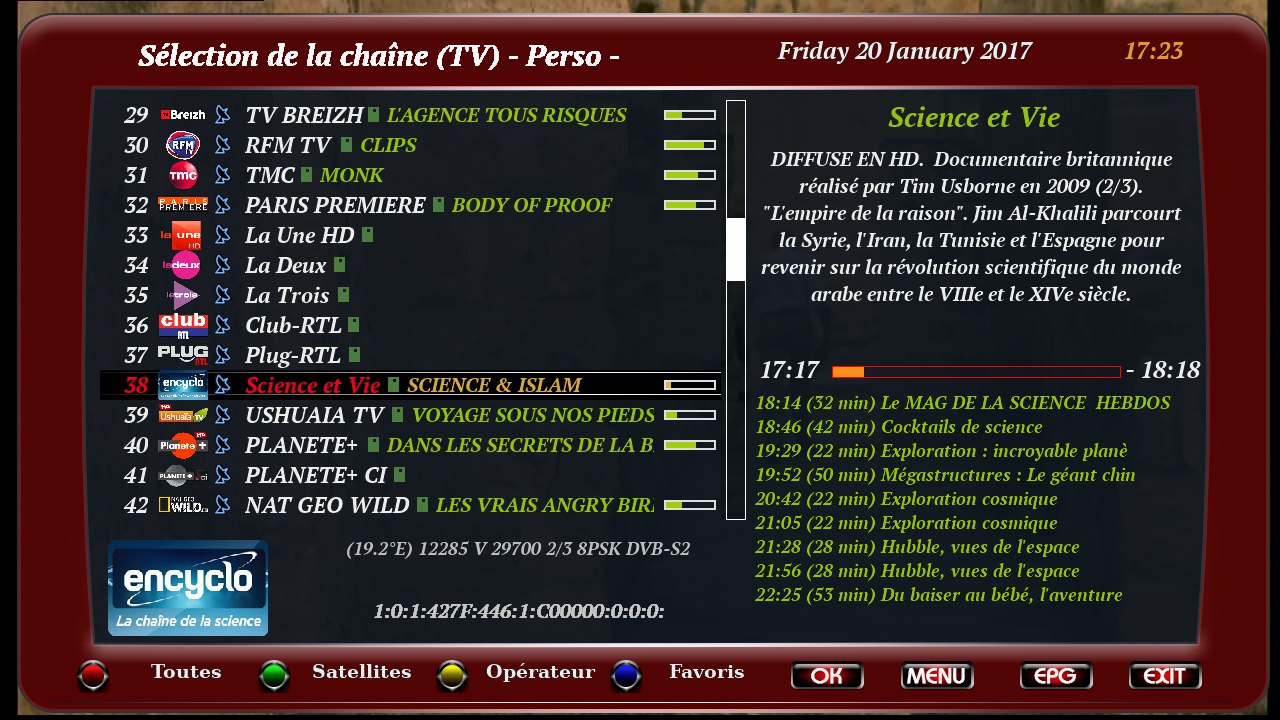Click the Planete+ channel logo in row 40

(x=183, y=445)
